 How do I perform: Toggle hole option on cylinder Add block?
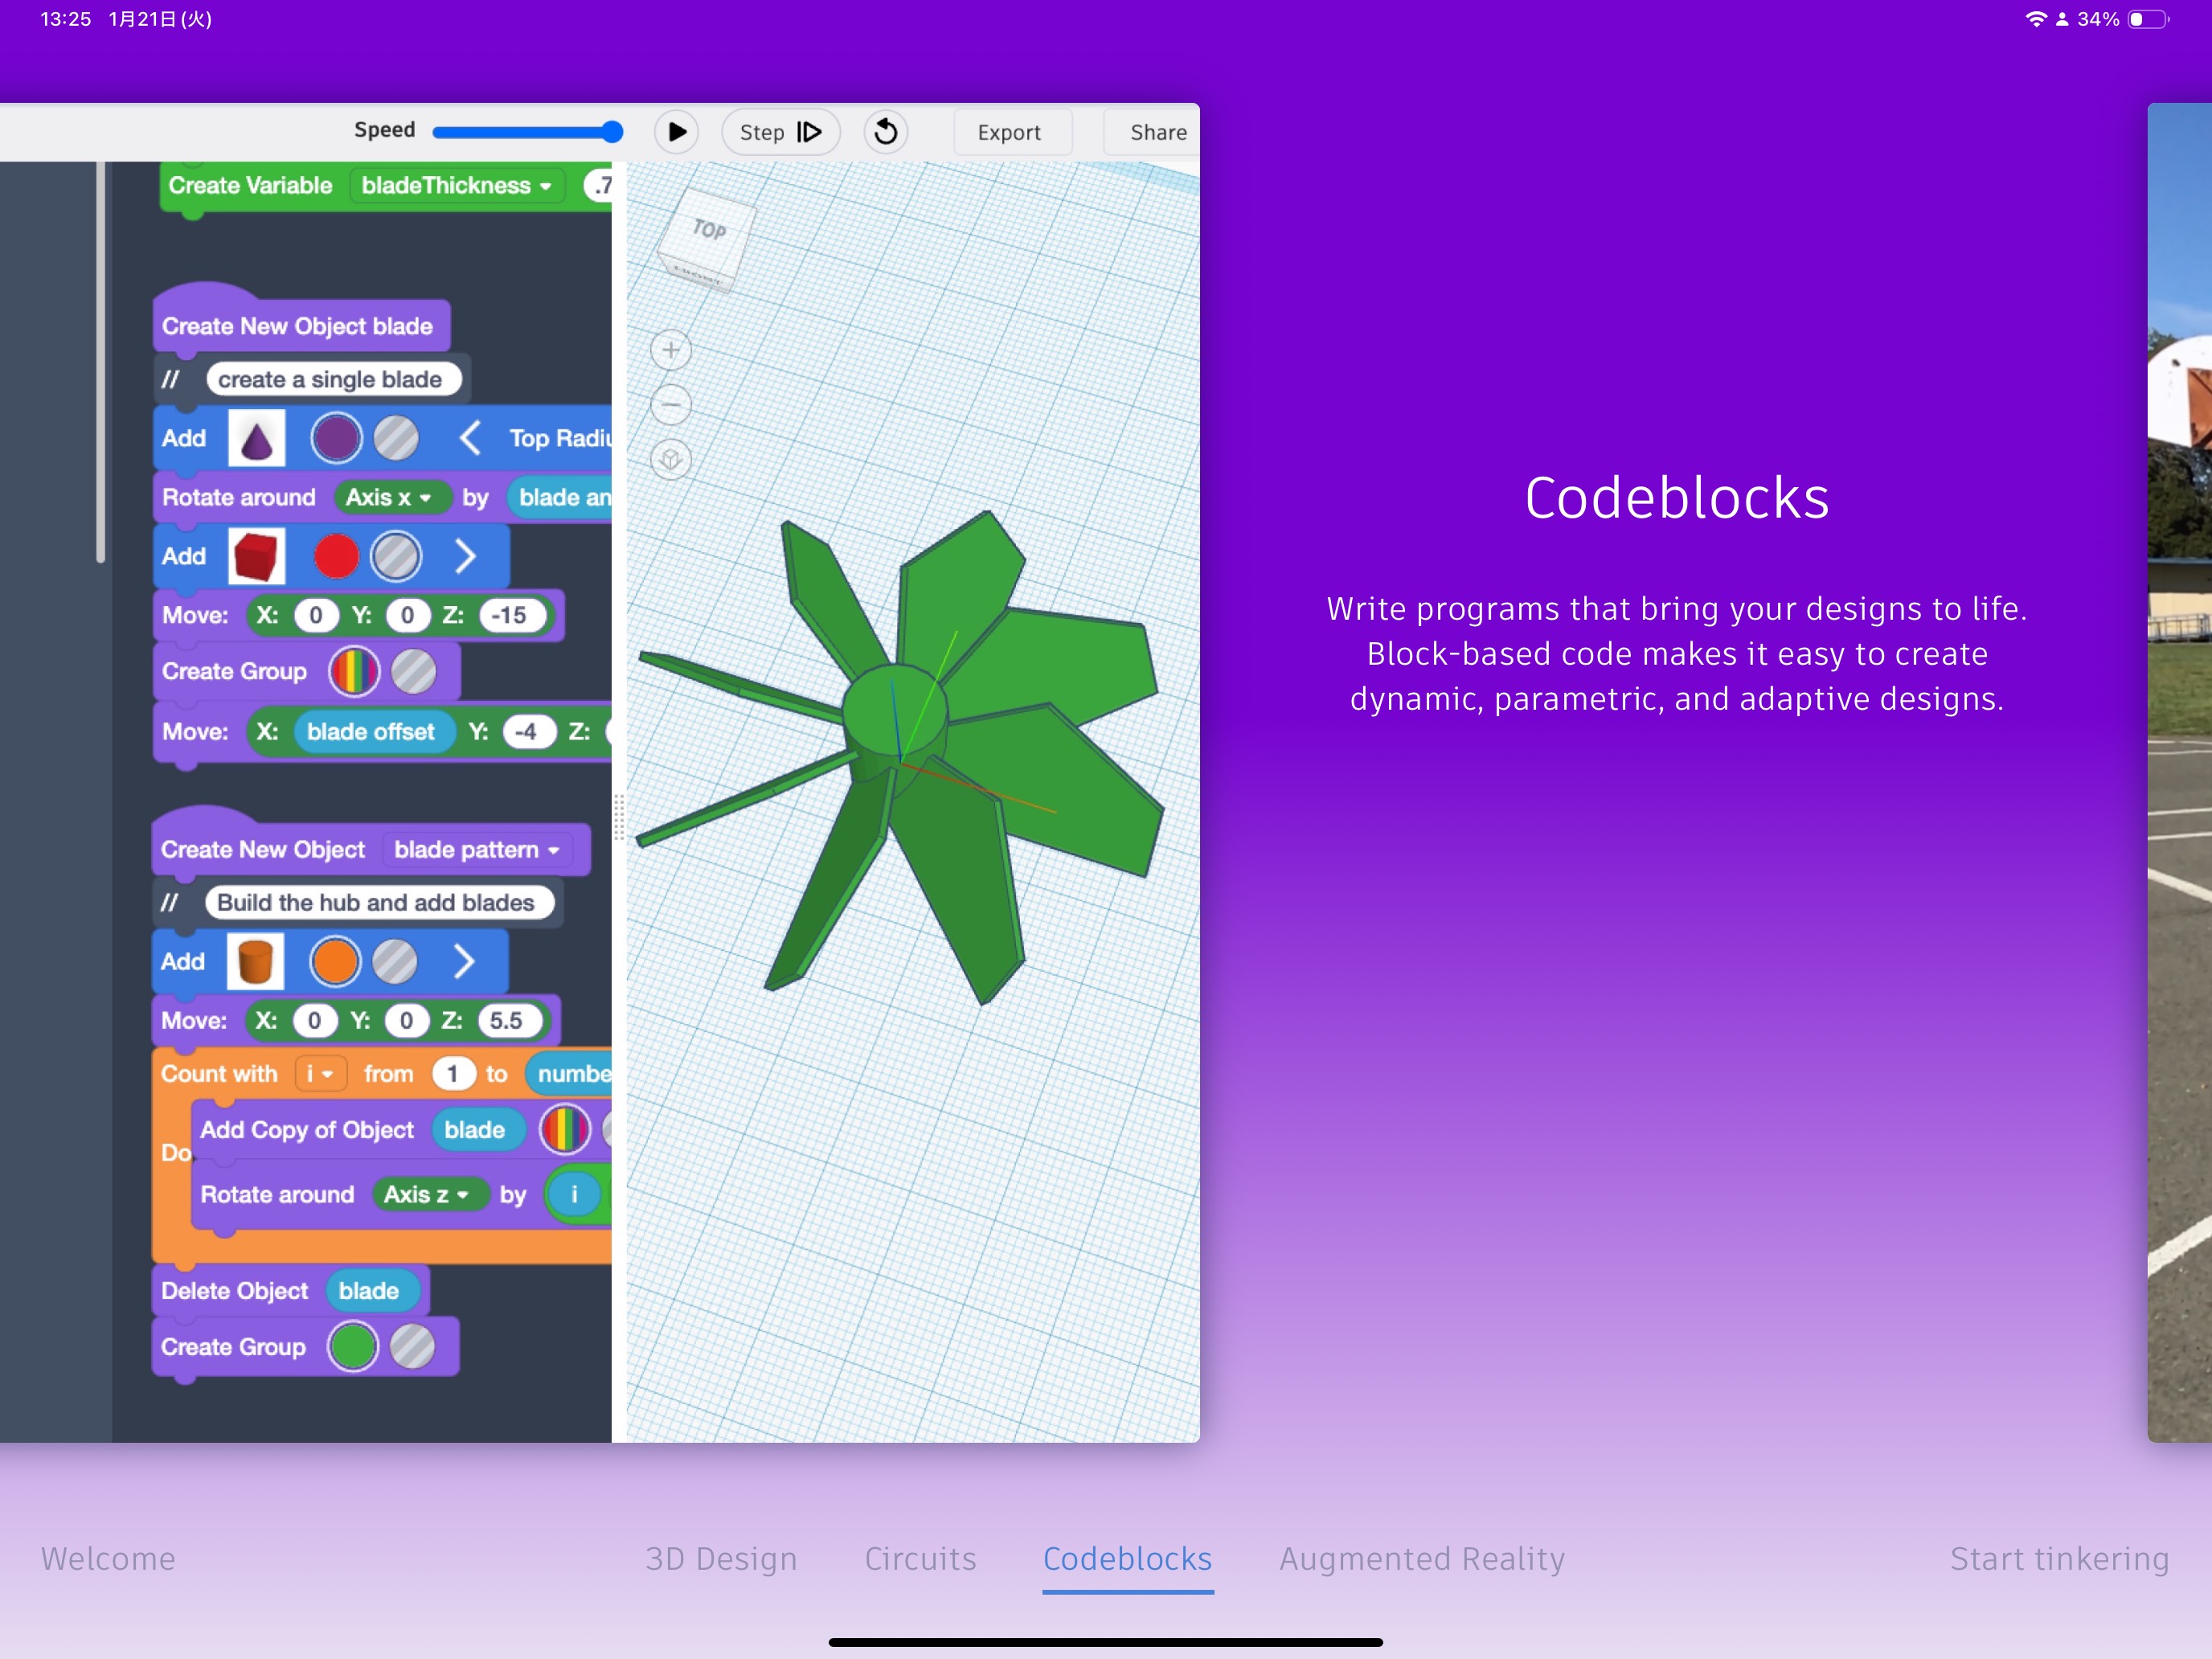coord(395,961)
